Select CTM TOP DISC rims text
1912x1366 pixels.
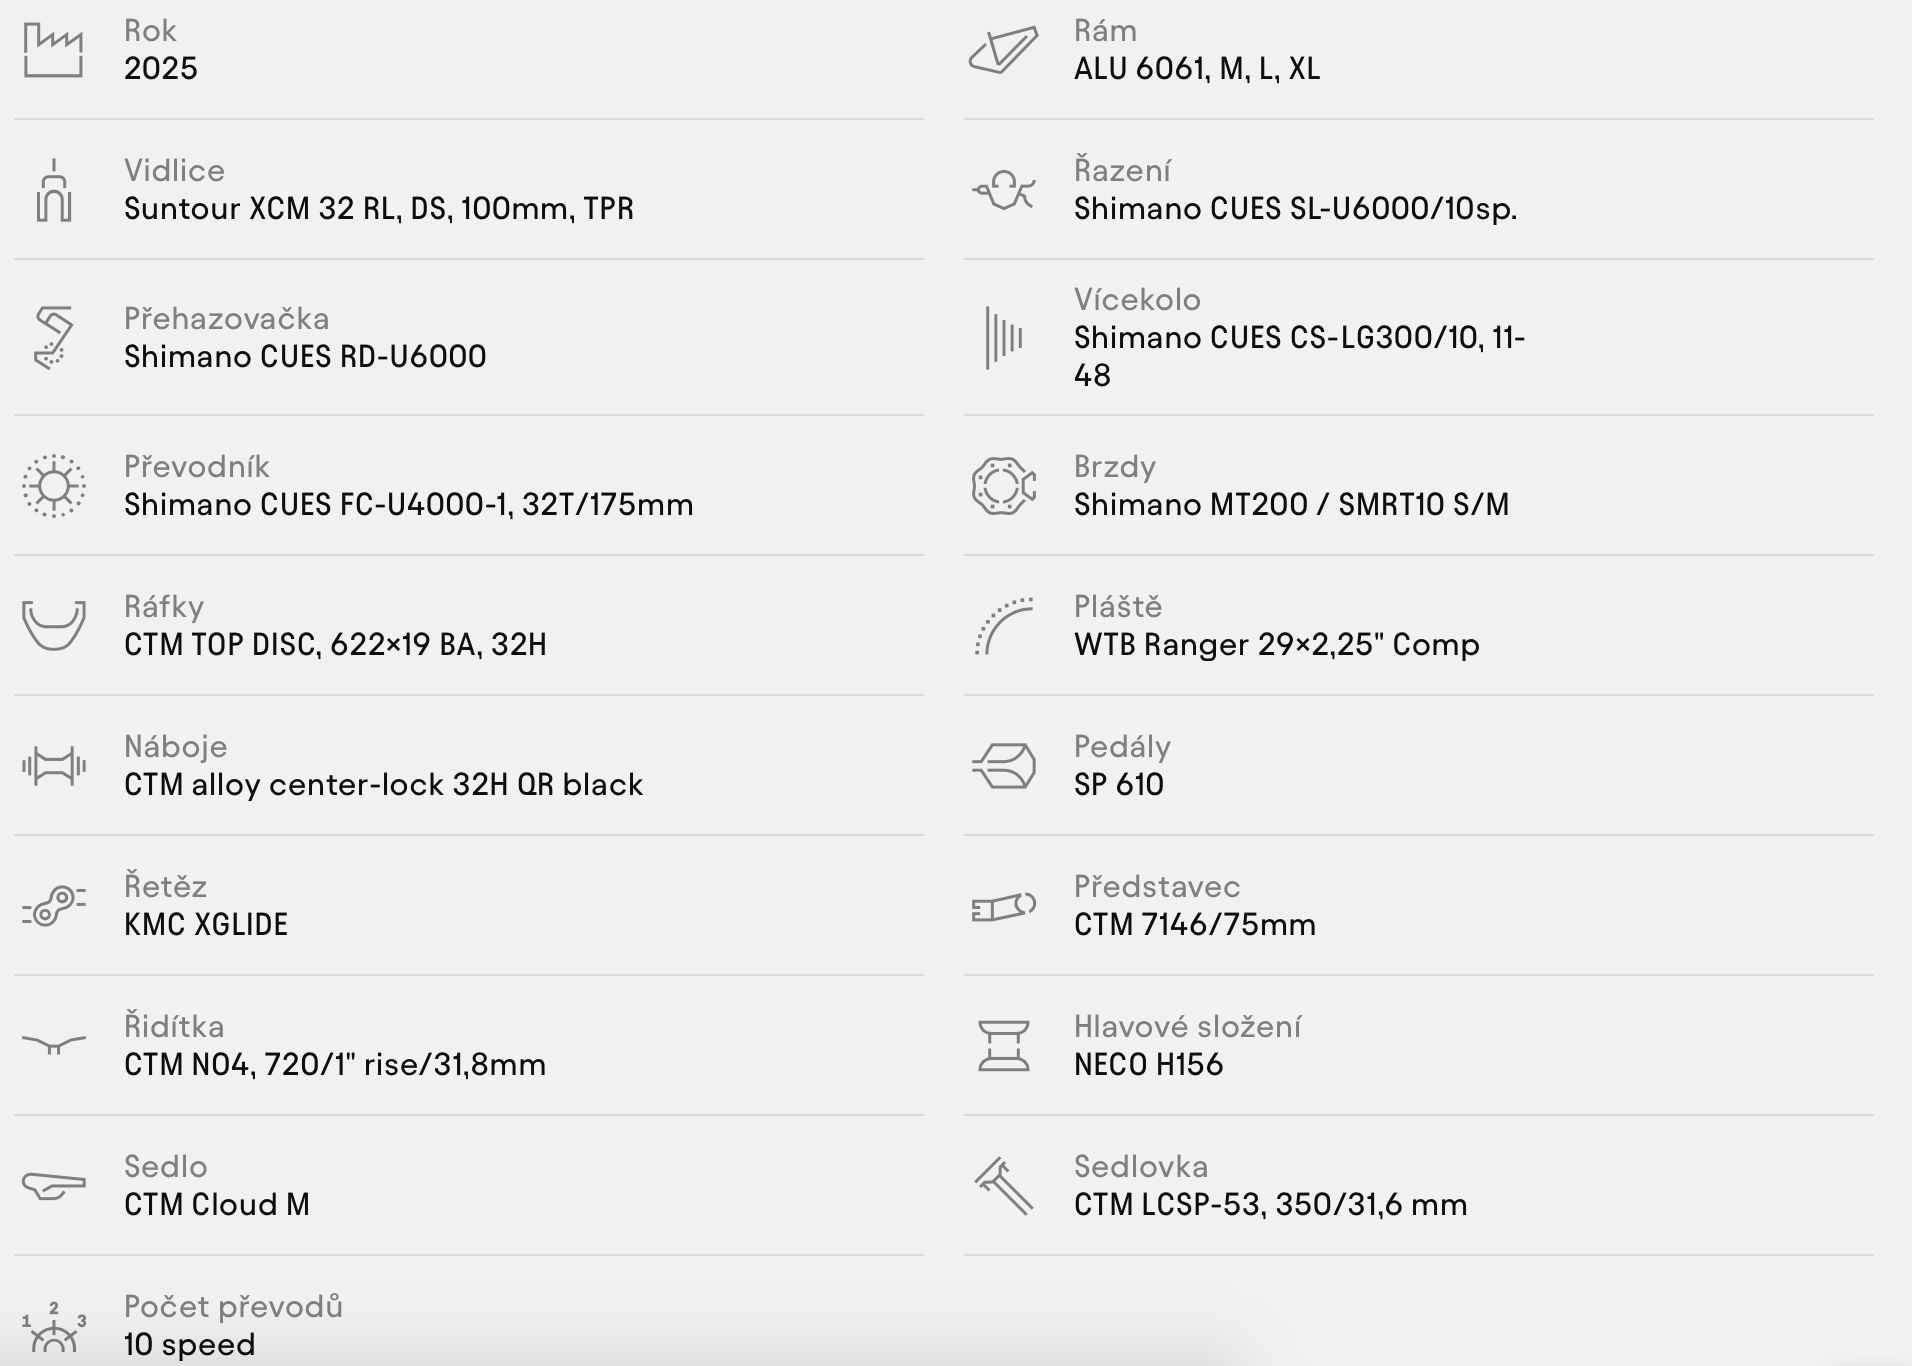pyautogui.click(x=335, y=645)
